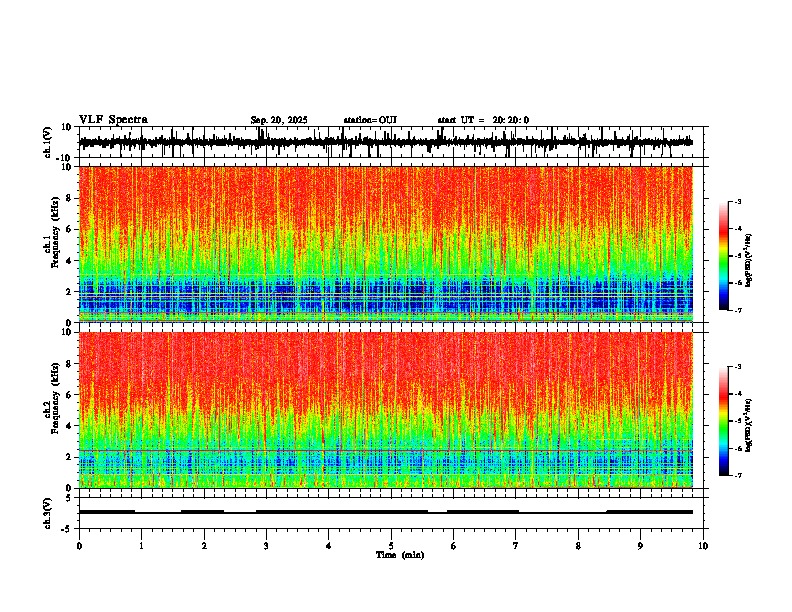Click the ch.2 color scale bar
Viewport: 792px width, 612px height.
(724, 421)
